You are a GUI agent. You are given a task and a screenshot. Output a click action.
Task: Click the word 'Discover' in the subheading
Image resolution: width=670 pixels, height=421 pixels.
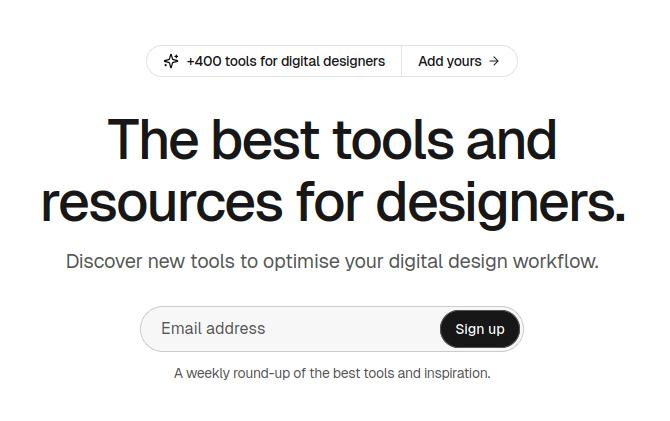point(104,262)
